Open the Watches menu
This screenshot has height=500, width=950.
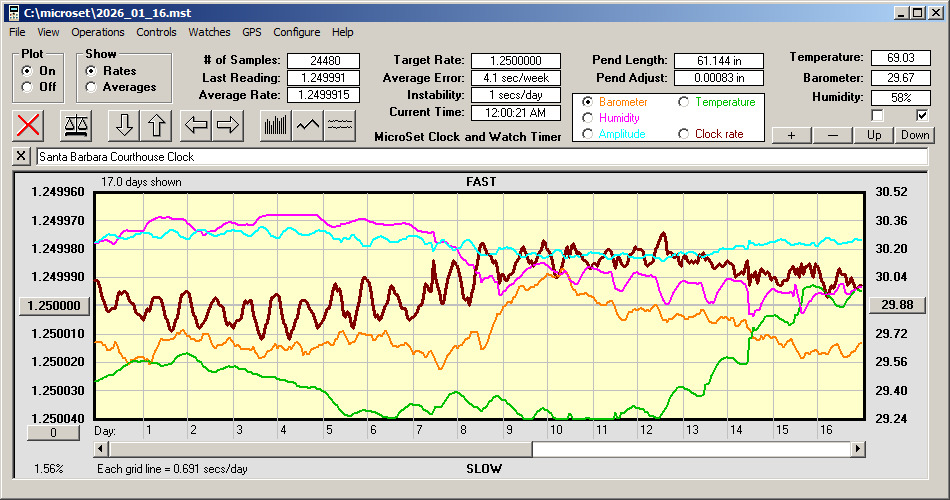pos(209,32)
